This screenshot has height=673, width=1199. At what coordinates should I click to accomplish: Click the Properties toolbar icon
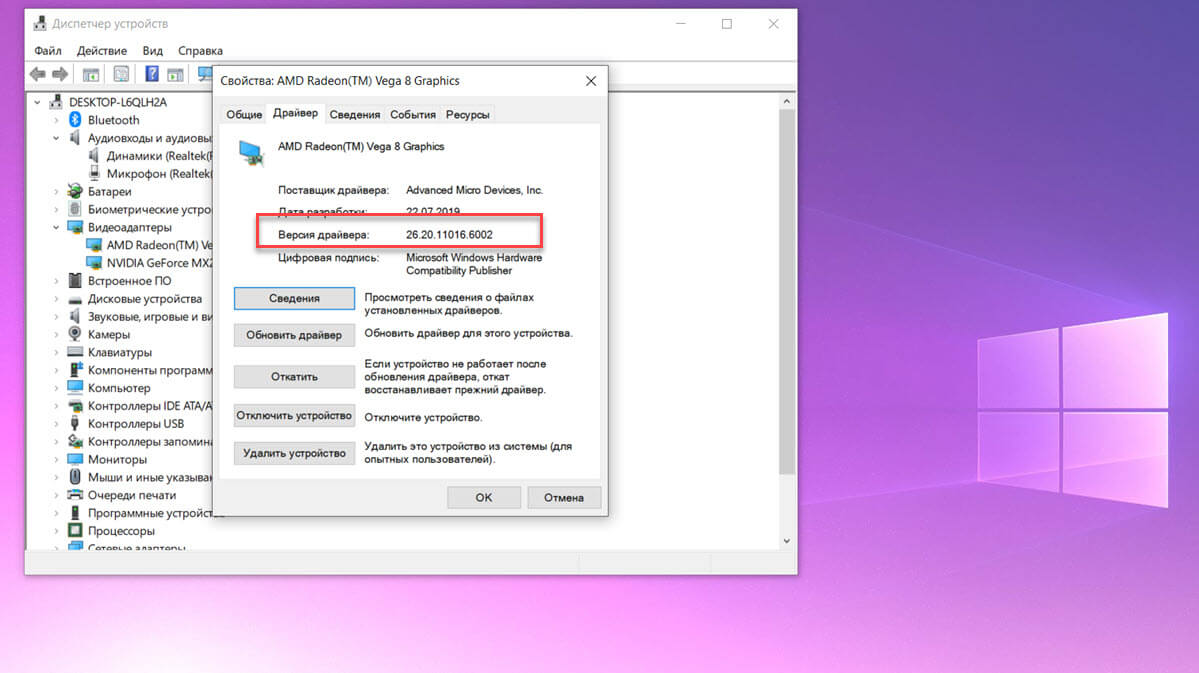pos(121,74)
